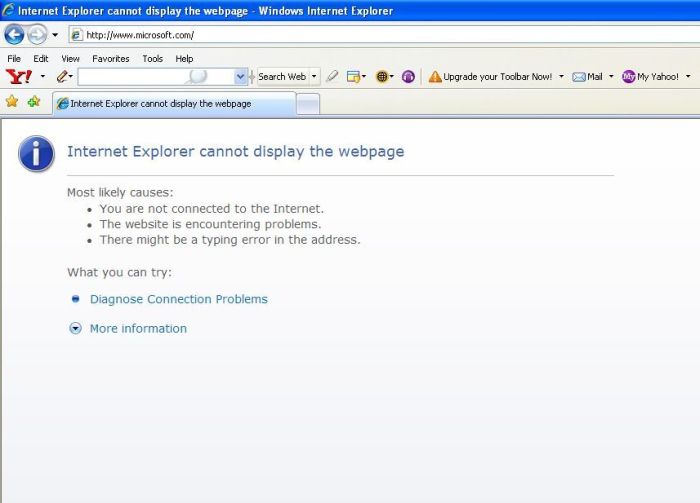
Task: Open the Yahoo search box history dropdown
Action: pos(240,76)
